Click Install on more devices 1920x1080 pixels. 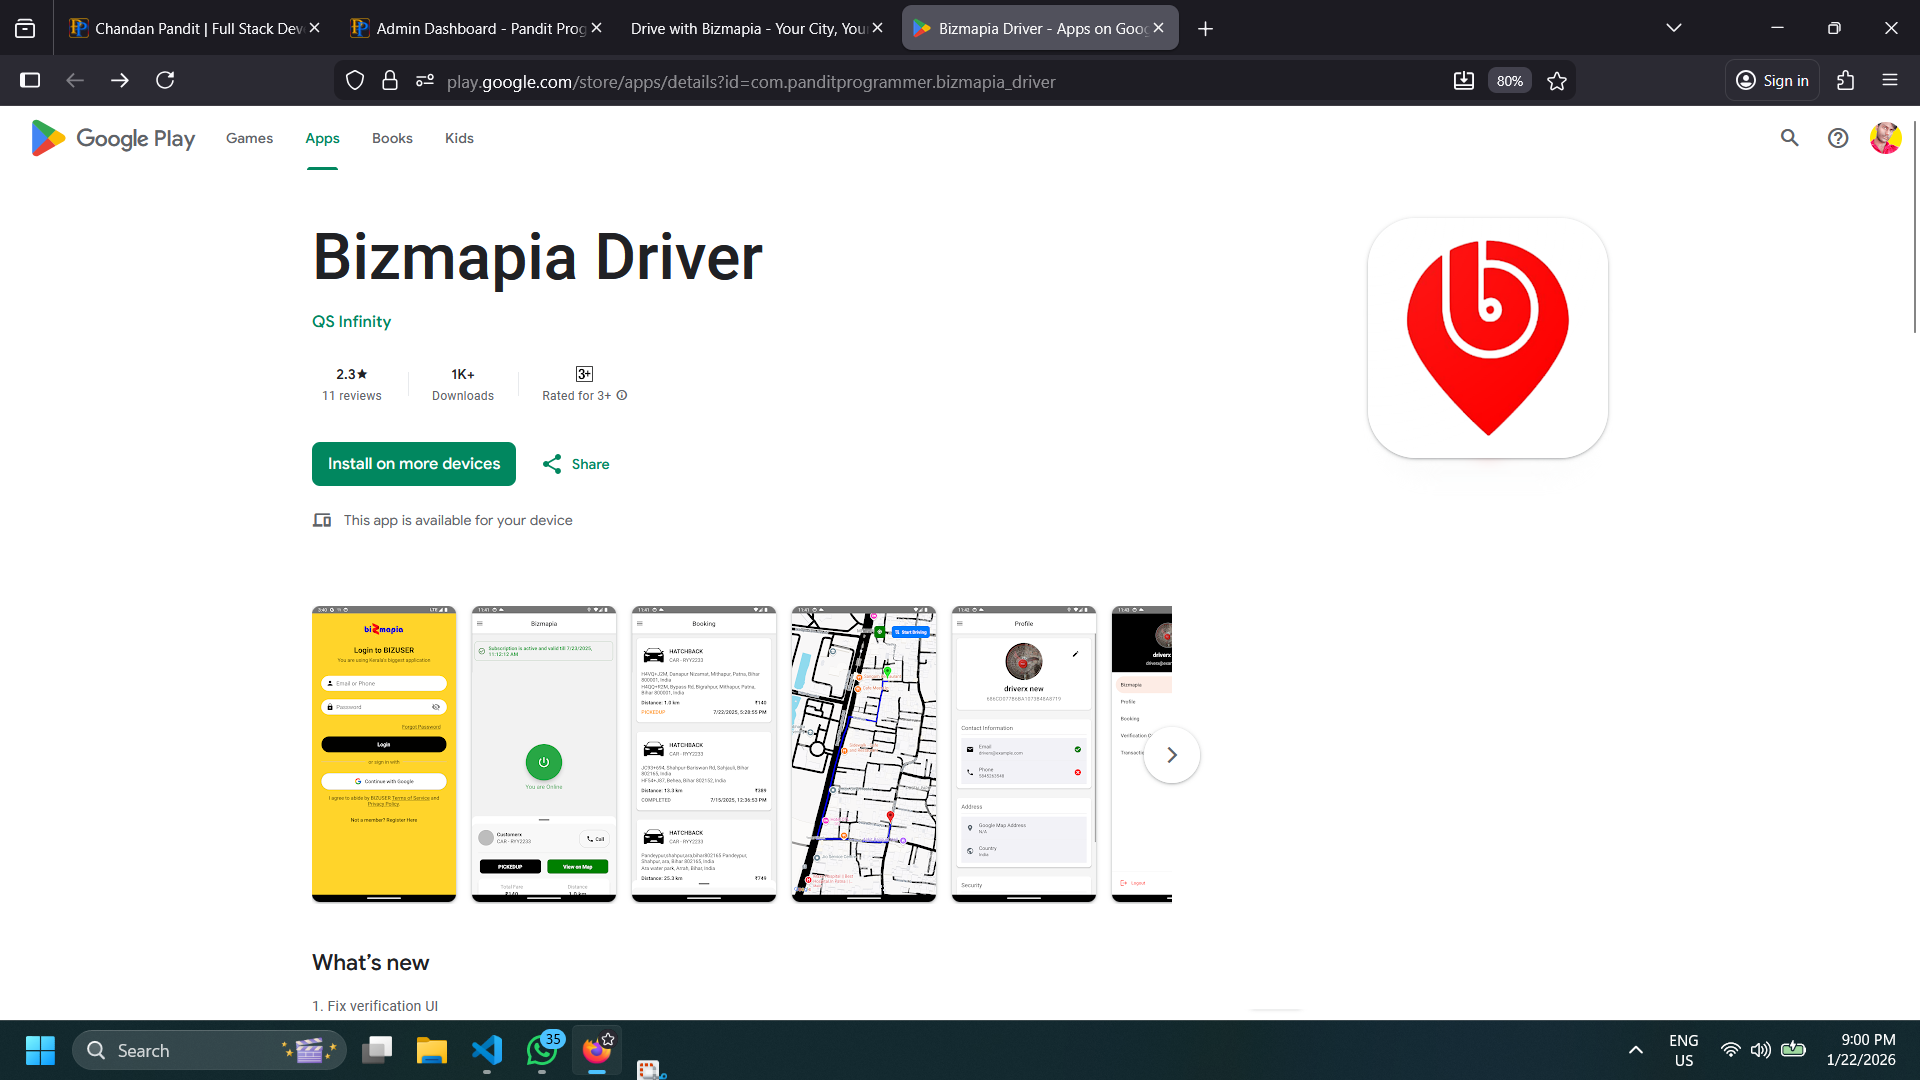click(x=413, y=463)
